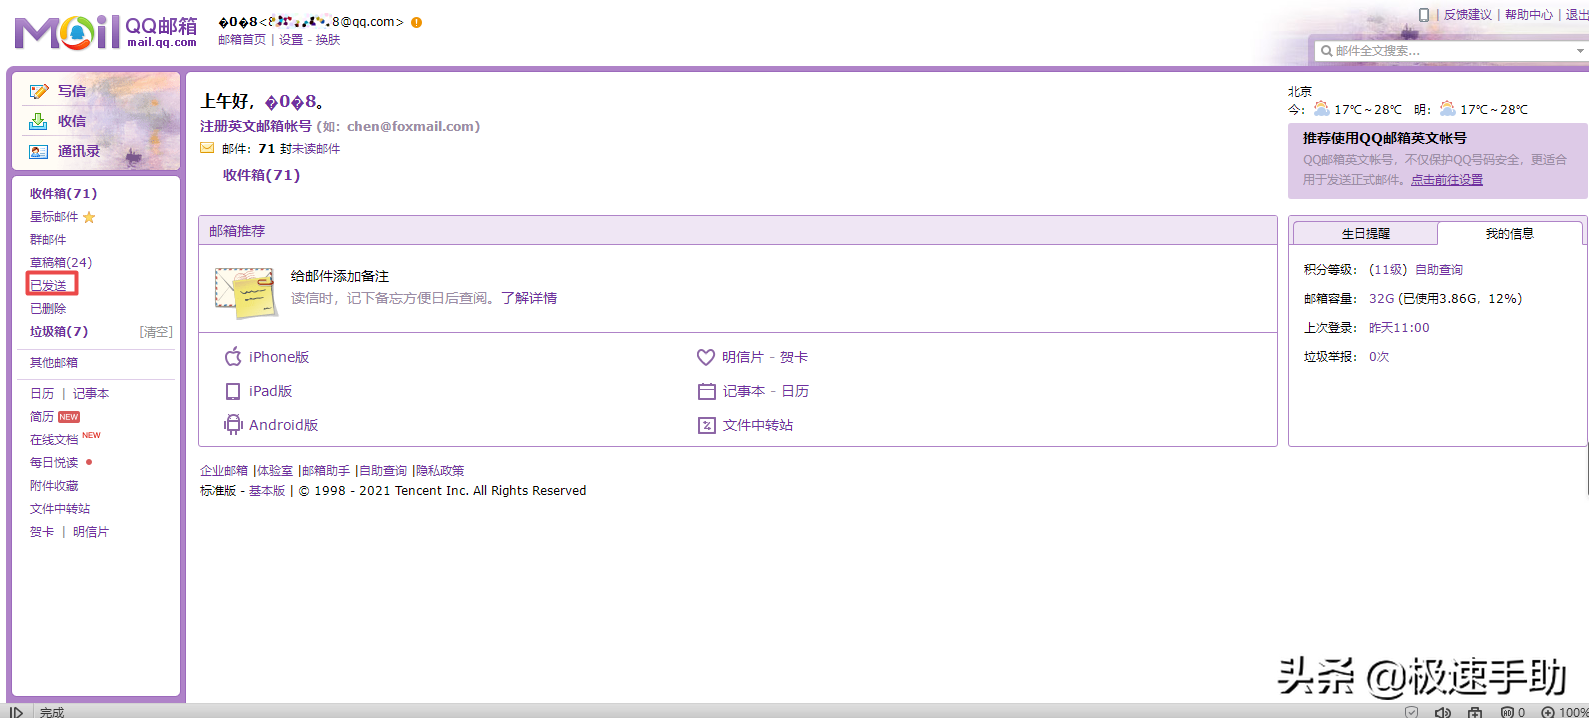Open the 邮箱首页 link

coord(242,39)
